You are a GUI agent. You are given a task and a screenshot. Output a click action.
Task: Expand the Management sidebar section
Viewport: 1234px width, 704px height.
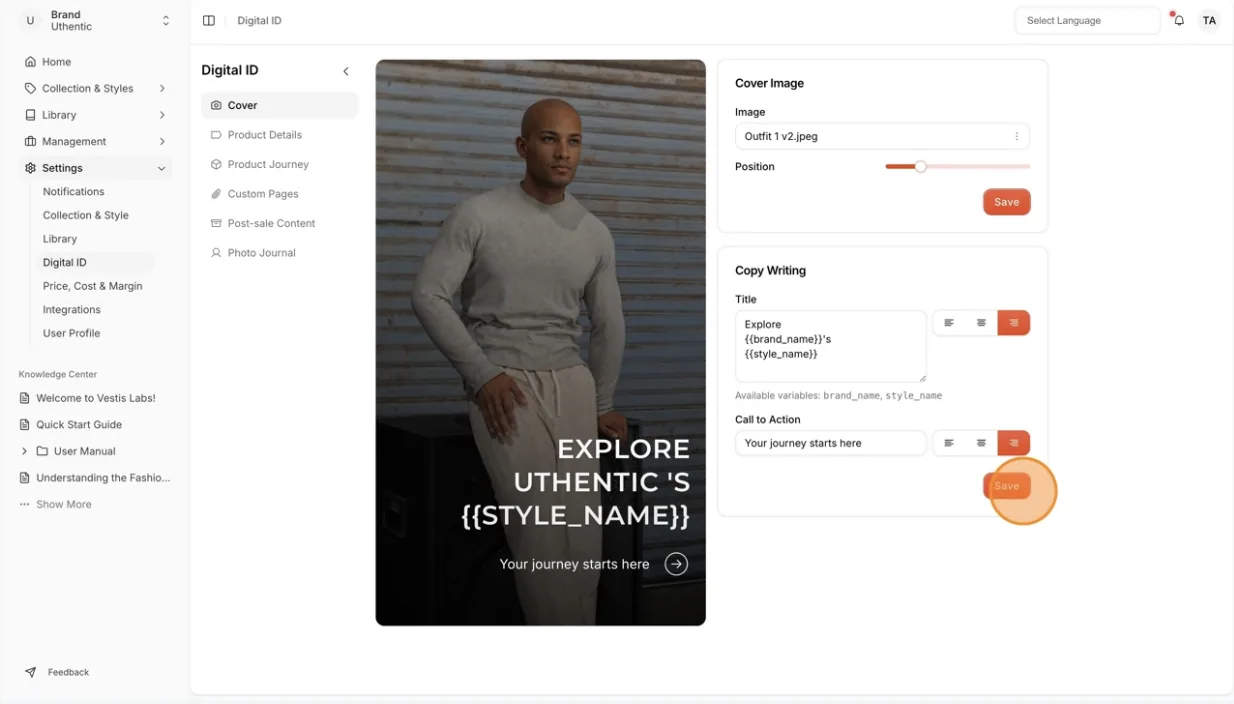(97, 141)
